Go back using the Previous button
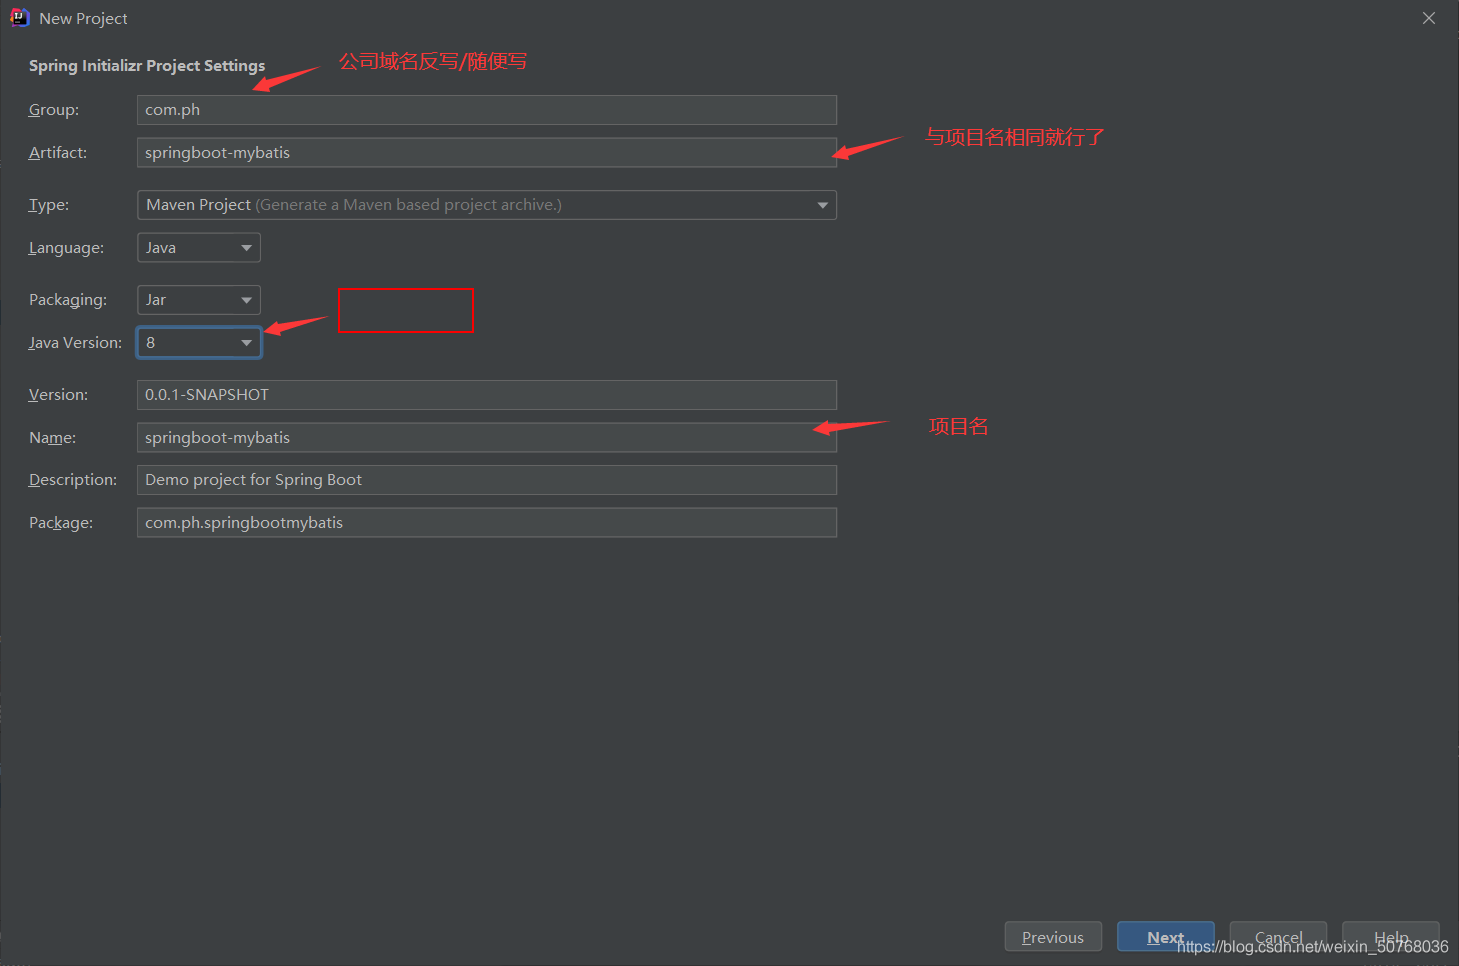The image size is (1459, 966). [x=1053, y=937]
